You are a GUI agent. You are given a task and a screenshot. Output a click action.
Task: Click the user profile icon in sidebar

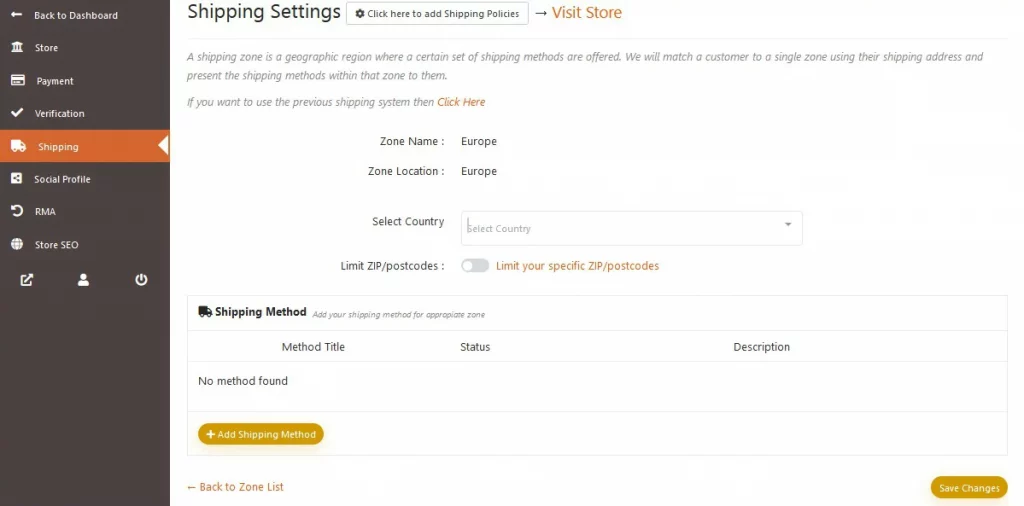[83, 279]
